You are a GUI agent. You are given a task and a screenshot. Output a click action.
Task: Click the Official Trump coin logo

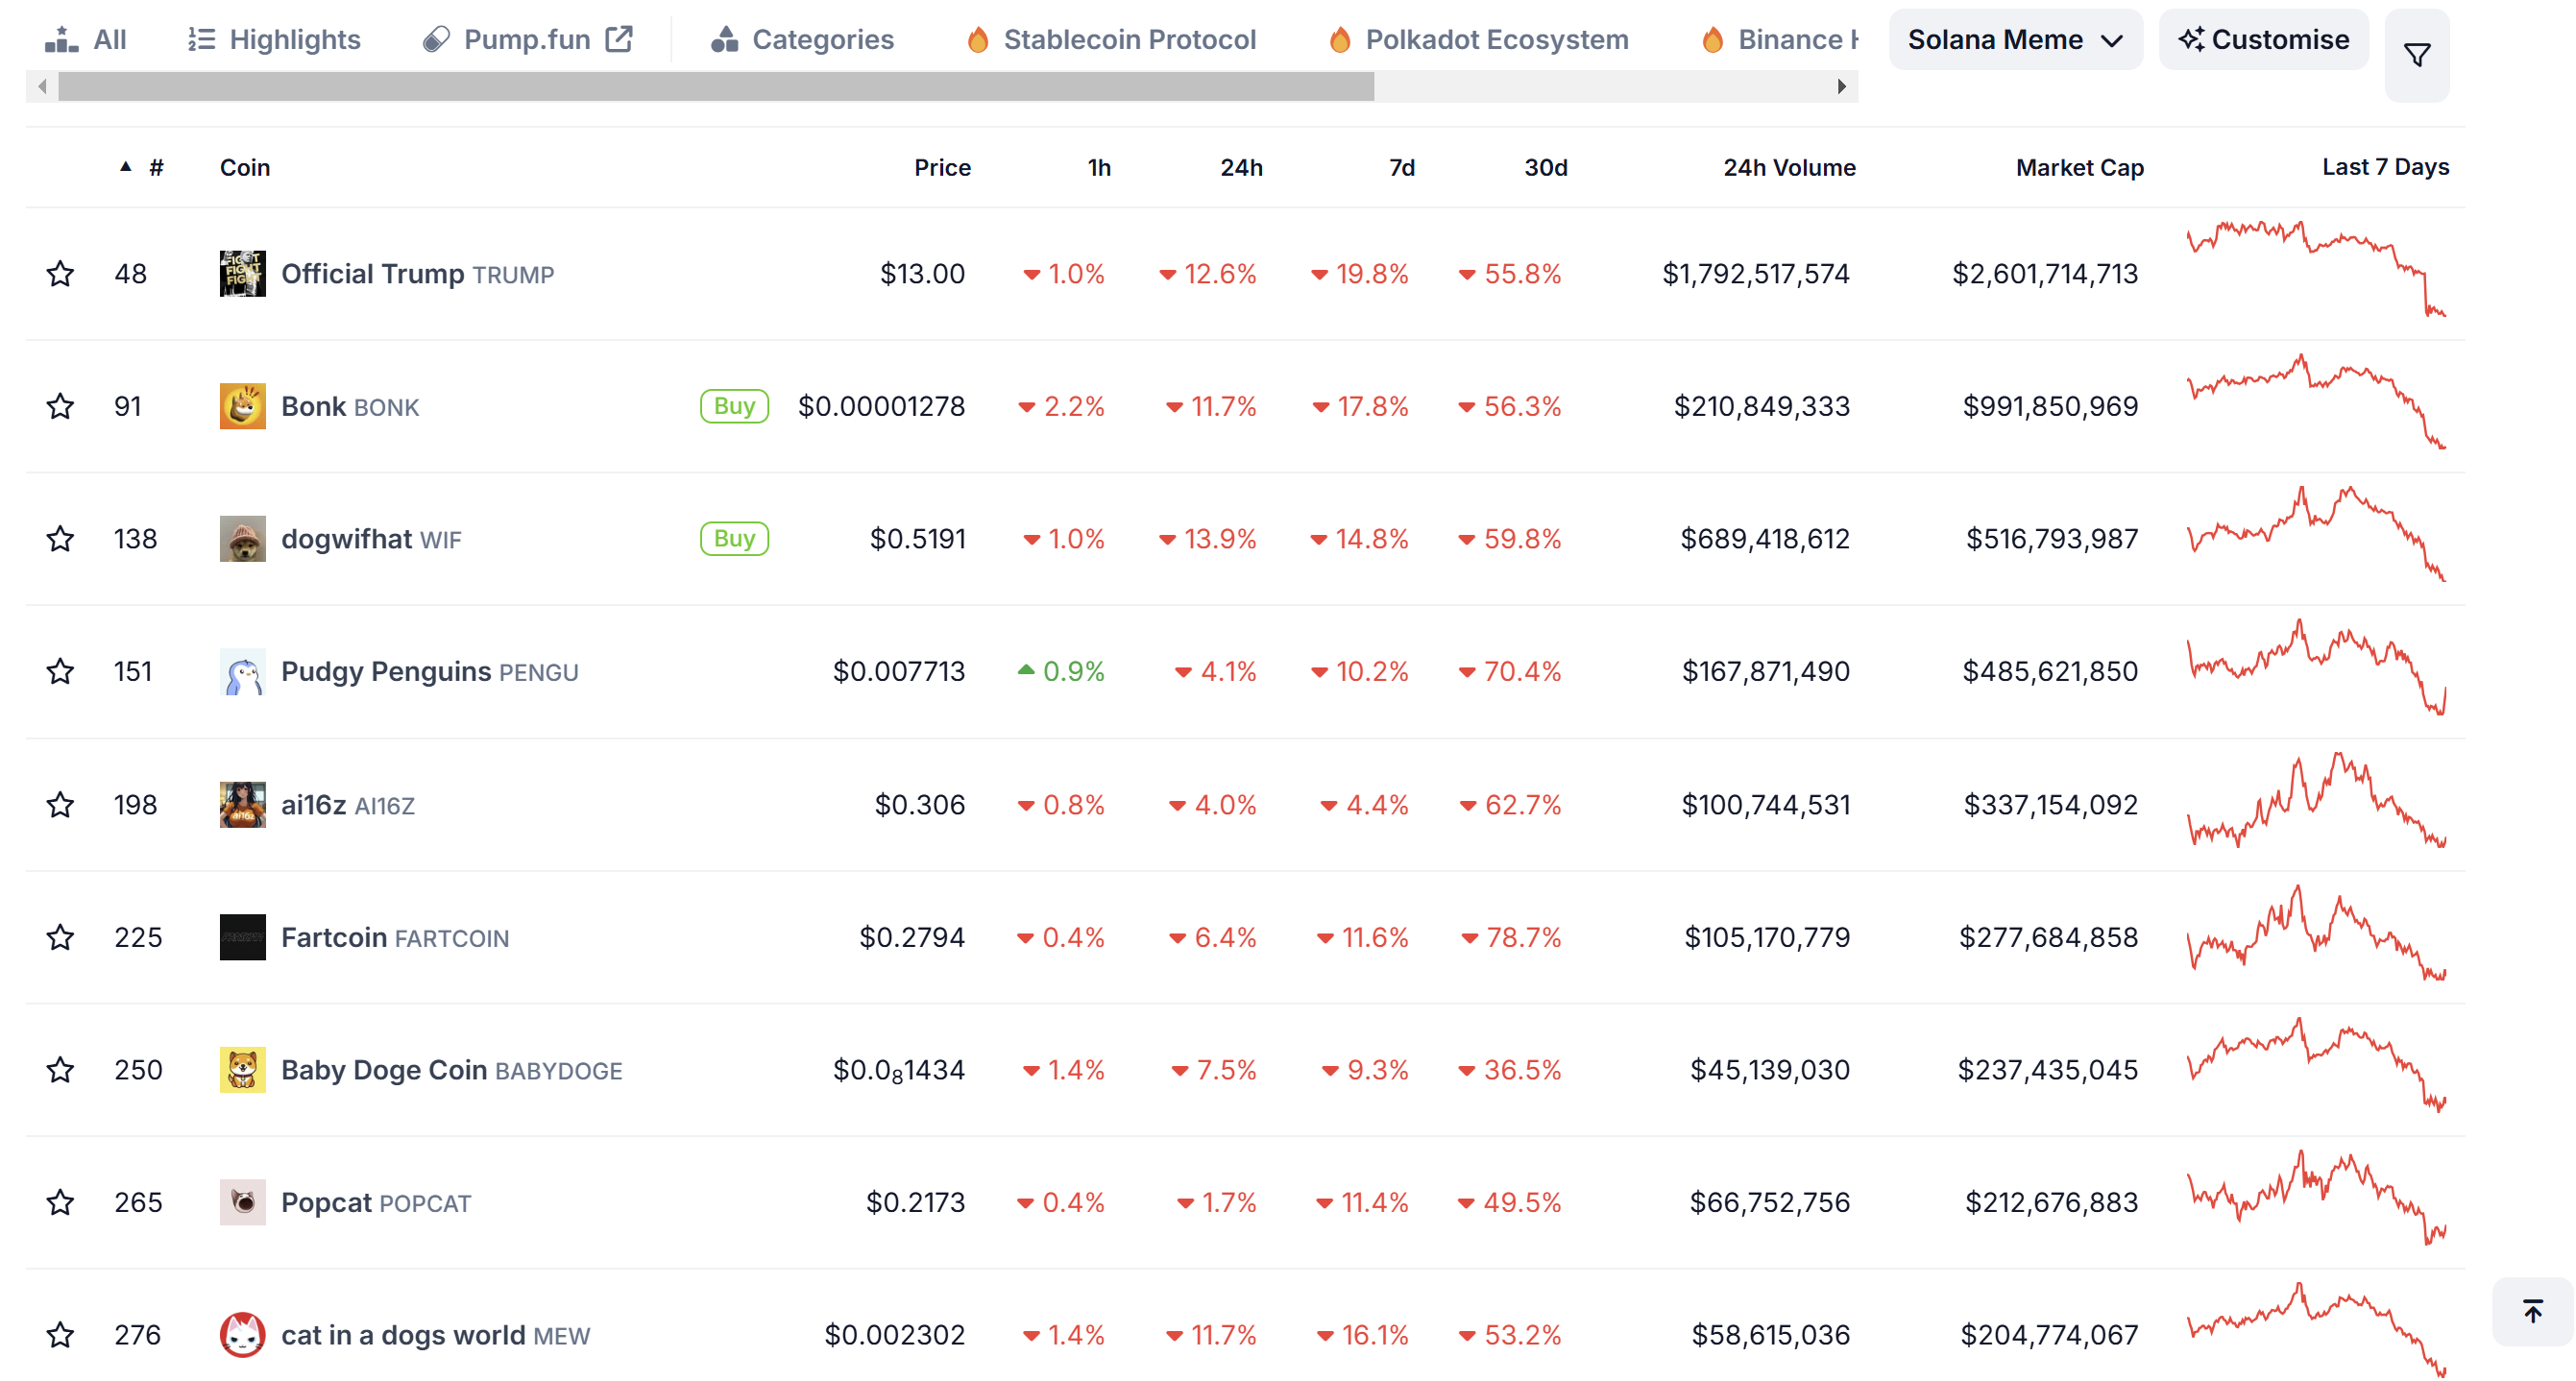[x=242, y=273]
